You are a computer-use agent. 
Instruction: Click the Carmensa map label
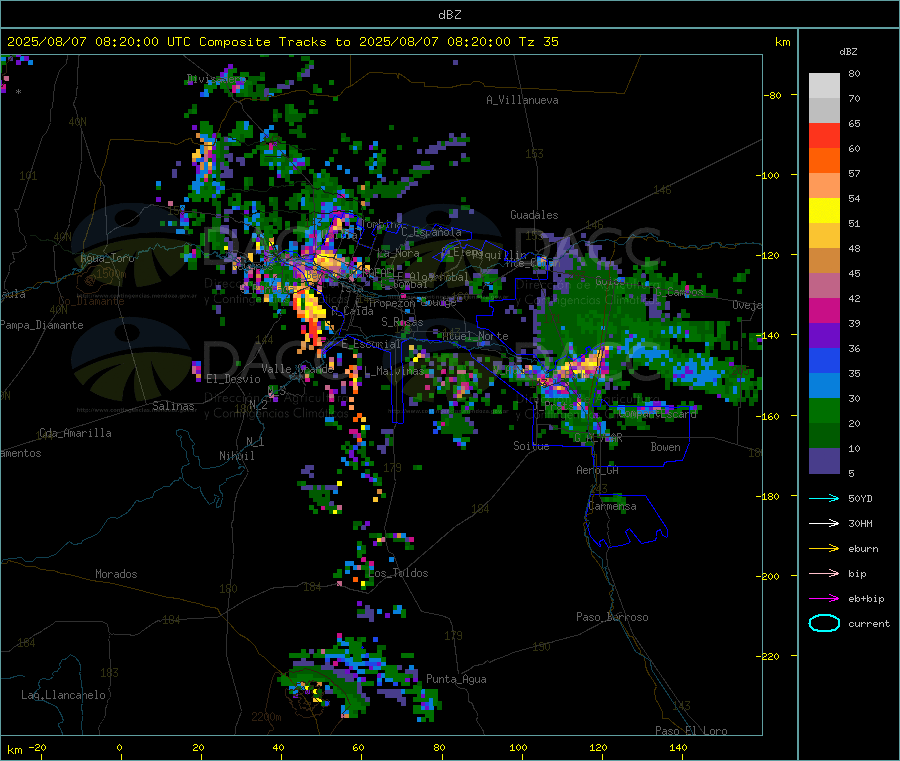(612, 506)
